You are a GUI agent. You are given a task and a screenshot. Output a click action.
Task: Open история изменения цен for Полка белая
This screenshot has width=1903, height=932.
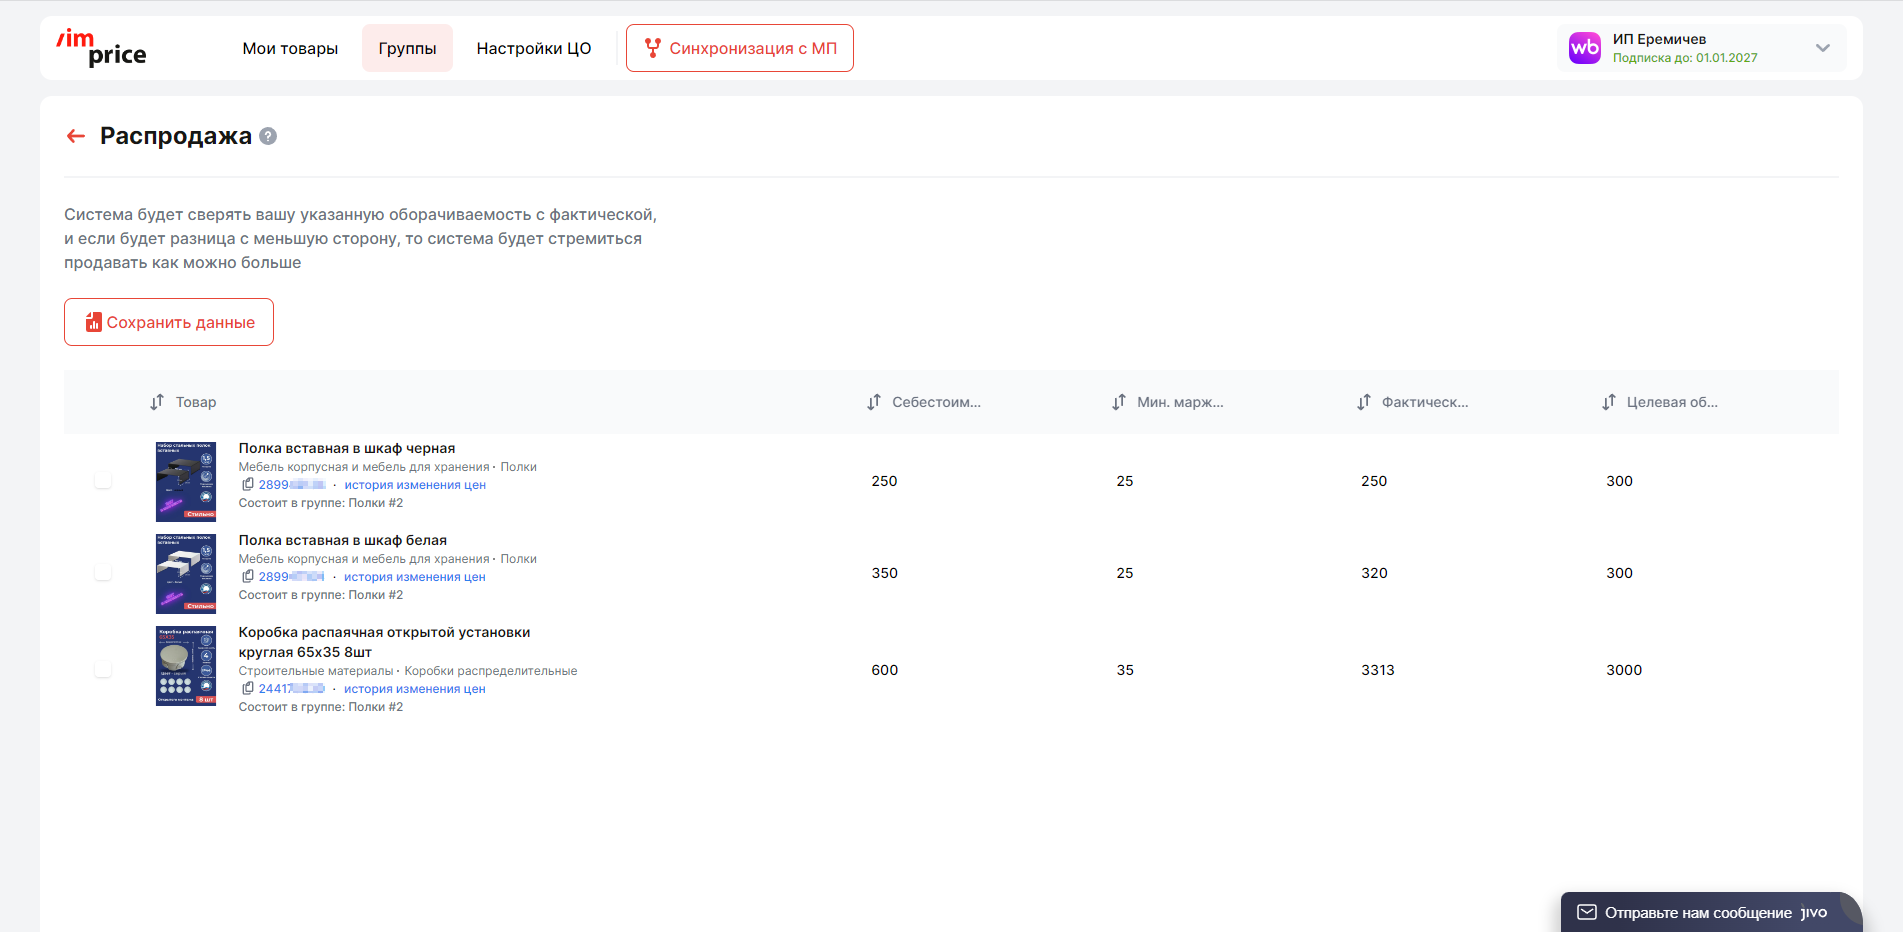(415, 577)
